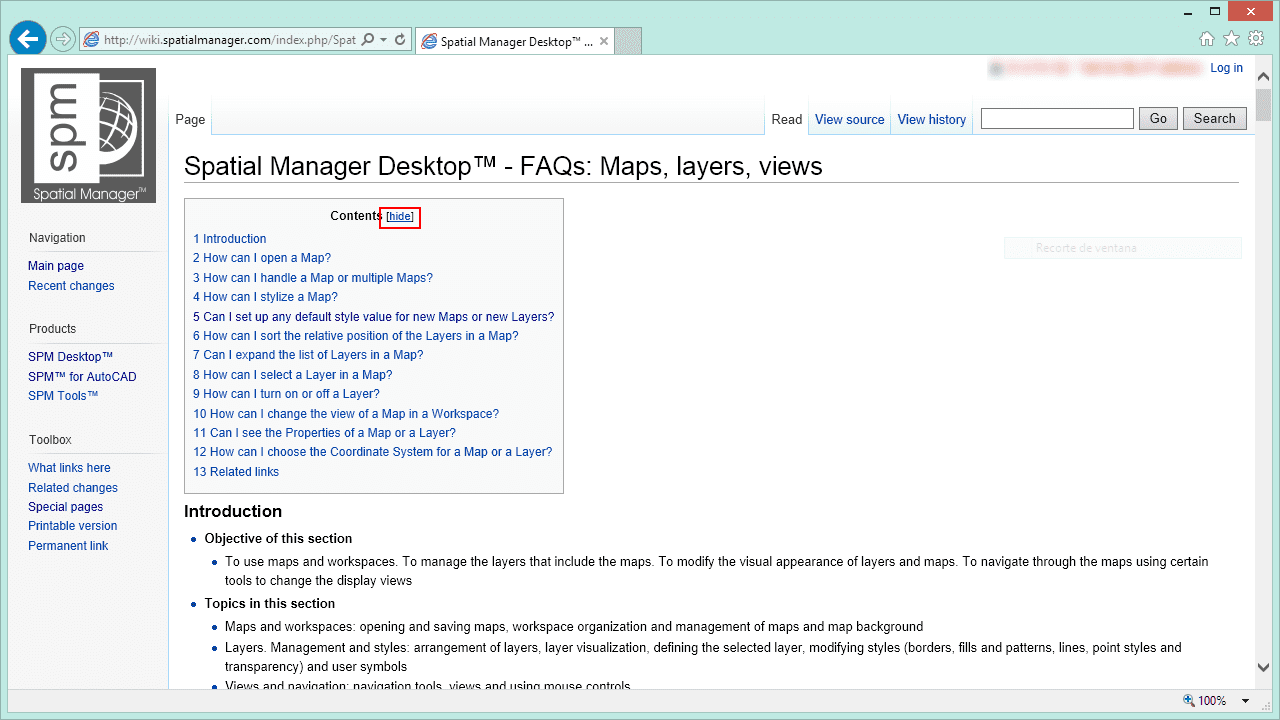Click the search magnifier in address bar

click(x=367, y=40)
